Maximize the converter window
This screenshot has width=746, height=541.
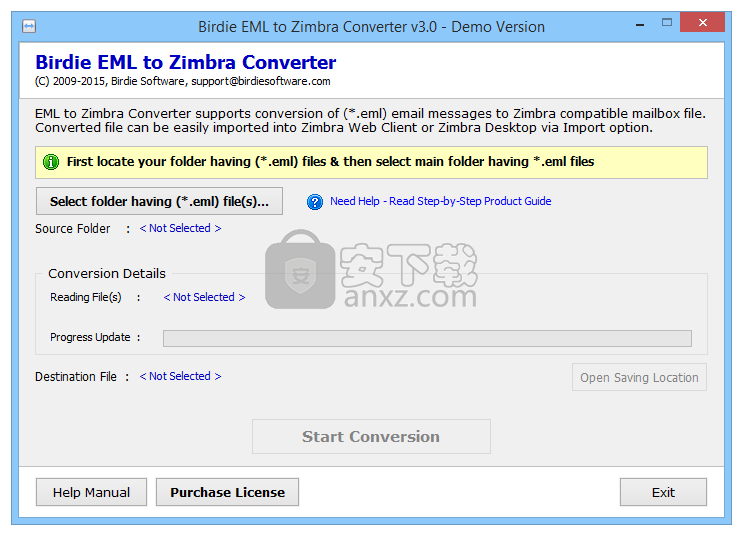click(x=667, y=23)
